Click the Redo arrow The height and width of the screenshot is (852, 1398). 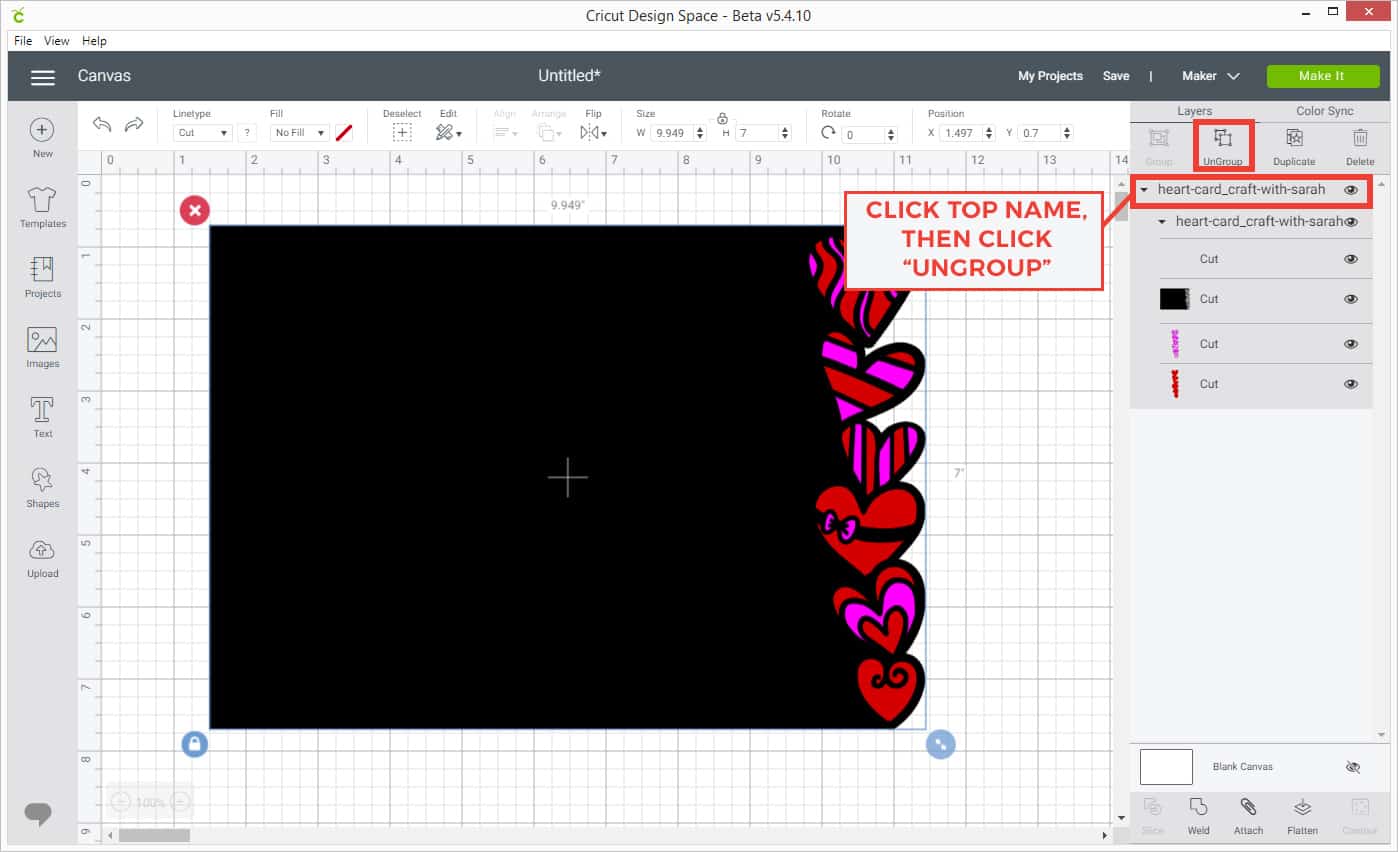[x=134, y=124]
